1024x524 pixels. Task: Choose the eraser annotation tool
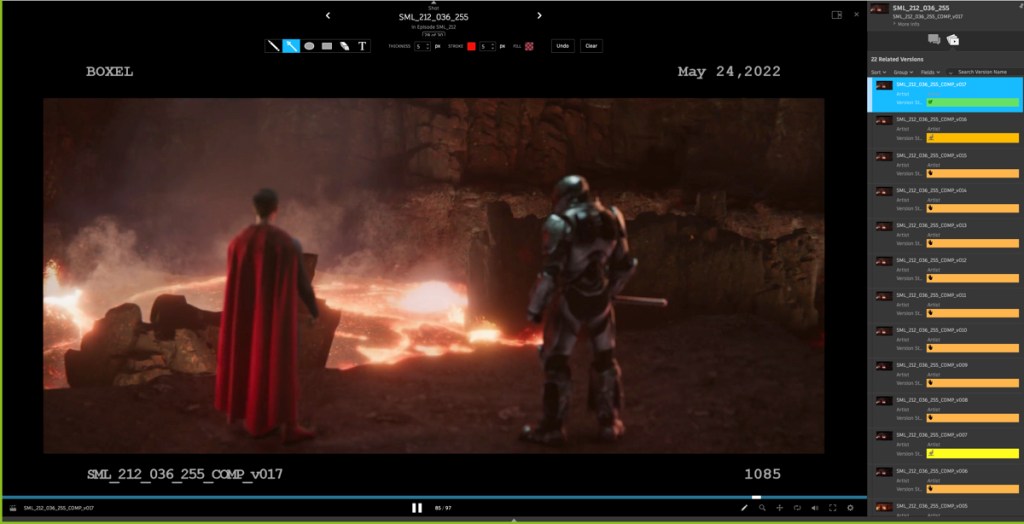(x=344, y=46)
